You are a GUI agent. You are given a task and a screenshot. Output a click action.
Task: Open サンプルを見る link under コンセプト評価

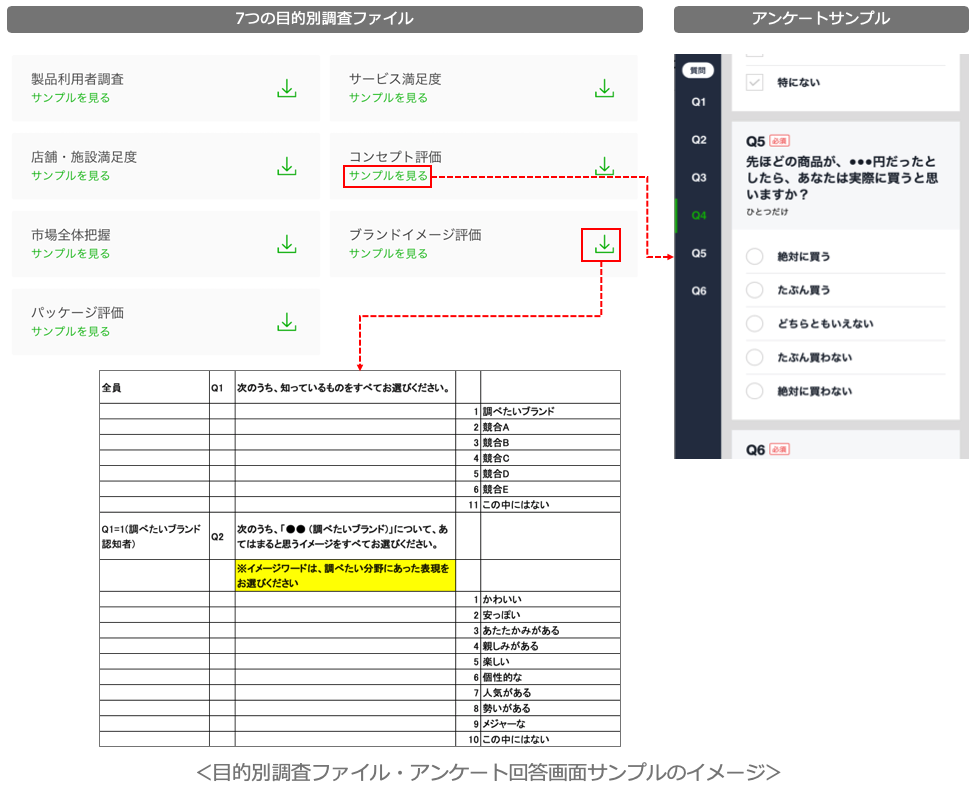pyautogui.click(x=388, y=176)
